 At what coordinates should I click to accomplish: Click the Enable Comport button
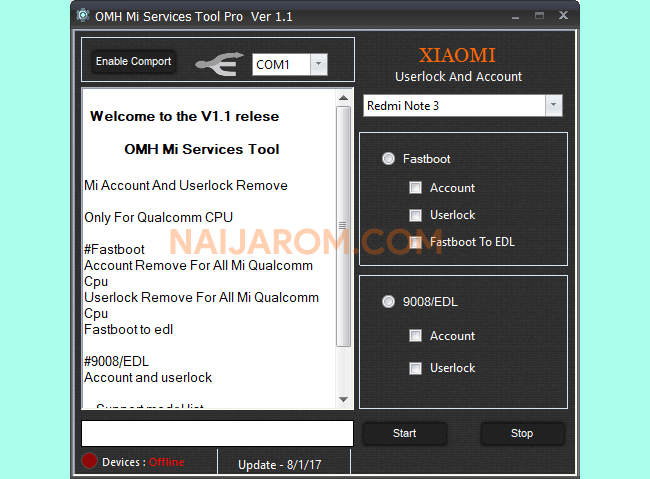coord(133,61)
